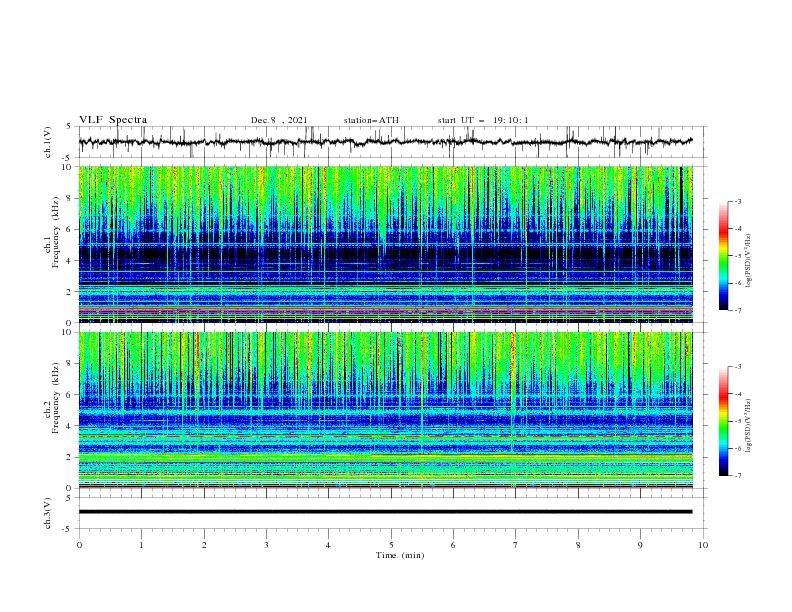Click time axis tick label "1"

[141, 545]
